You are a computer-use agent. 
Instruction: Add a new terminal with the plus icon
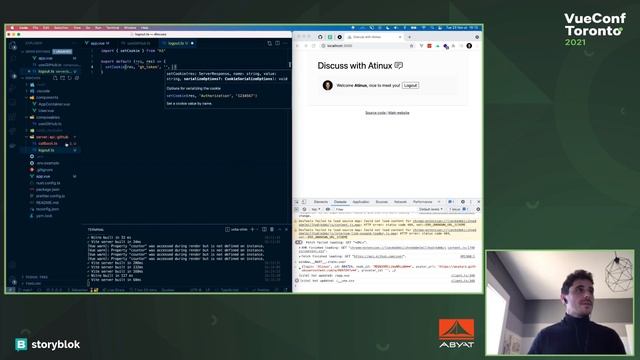(x=252, y=229)
